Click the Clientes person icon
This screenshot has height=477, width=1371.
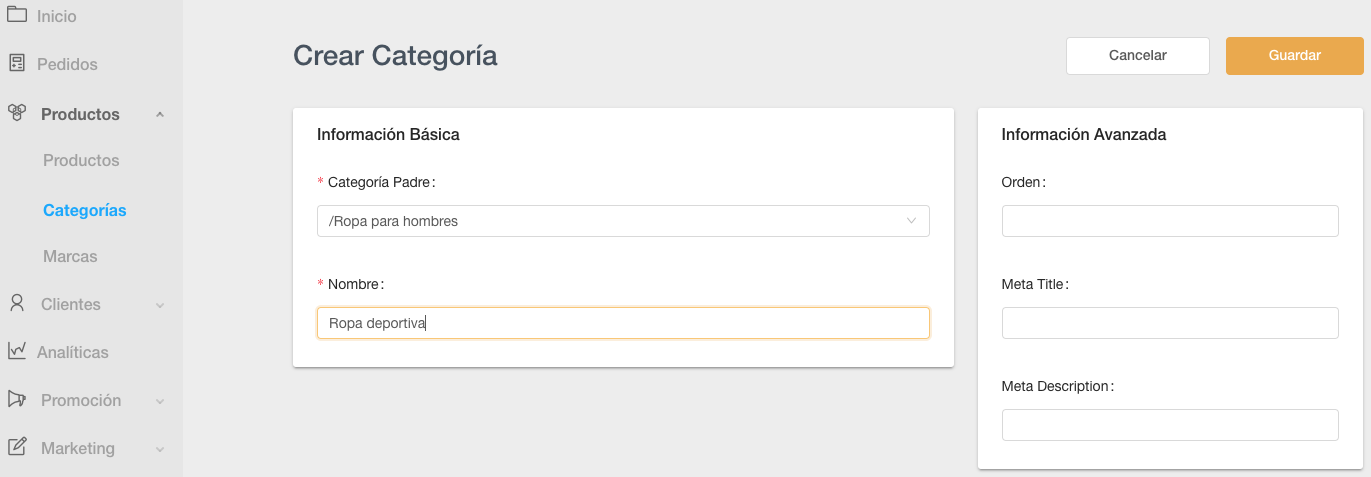[17, 303]
